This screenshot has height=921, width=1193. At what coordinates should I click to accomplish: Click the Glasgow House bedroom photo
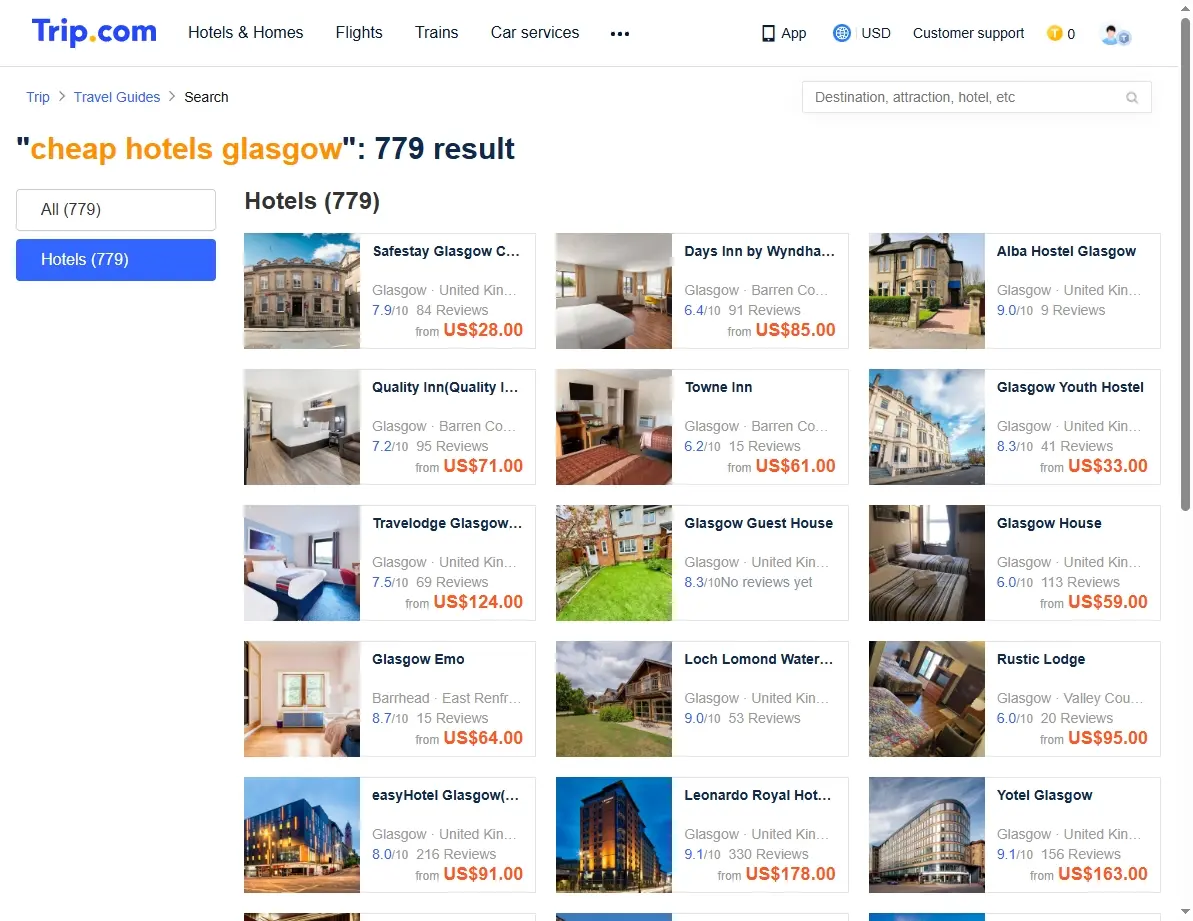tap(927, 564)
